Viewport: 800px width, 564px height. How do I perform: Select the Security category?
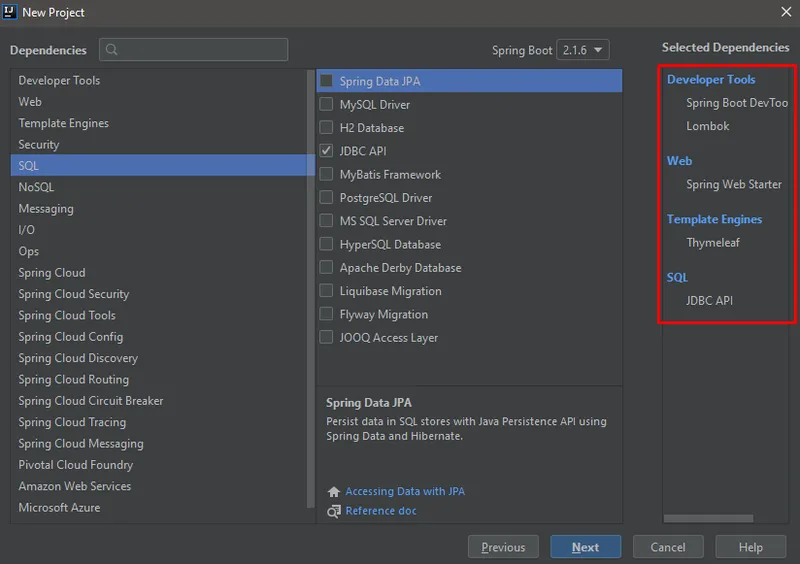pyautogui.click(x=159, y=144)
